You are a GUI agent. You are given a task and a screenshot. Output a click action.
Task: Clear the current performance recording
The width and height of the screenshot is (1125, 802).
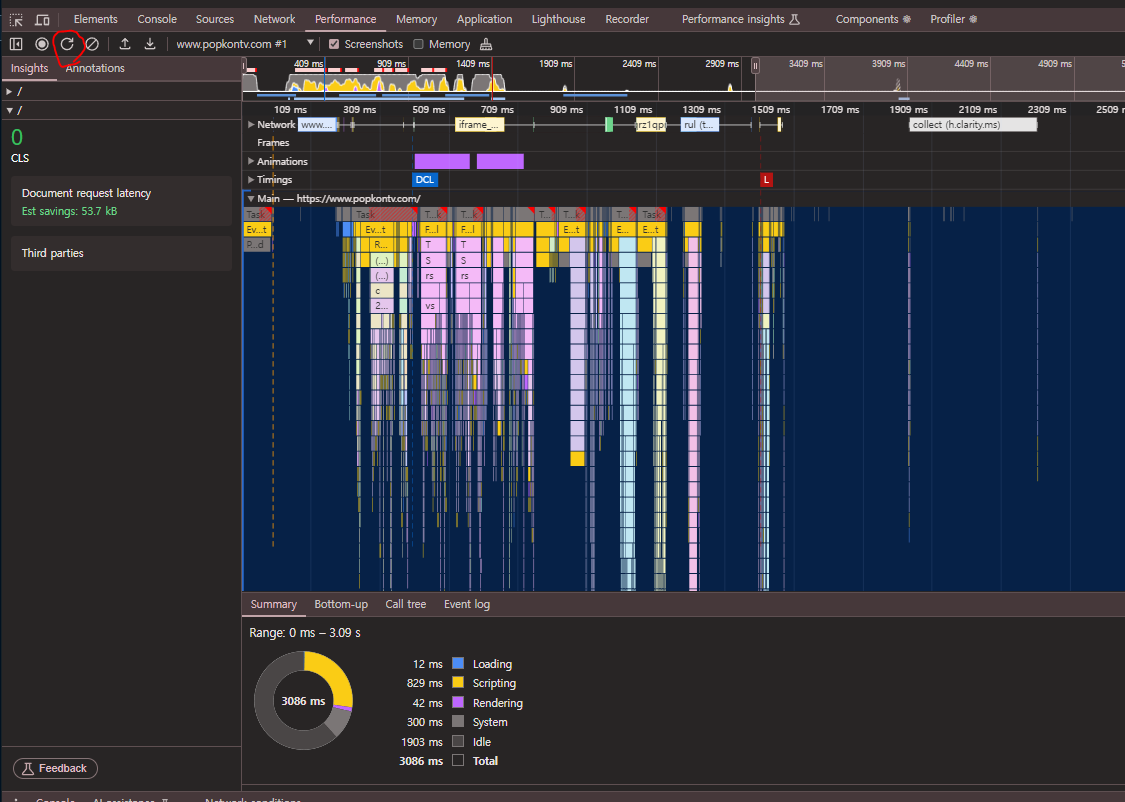point(92,44)
